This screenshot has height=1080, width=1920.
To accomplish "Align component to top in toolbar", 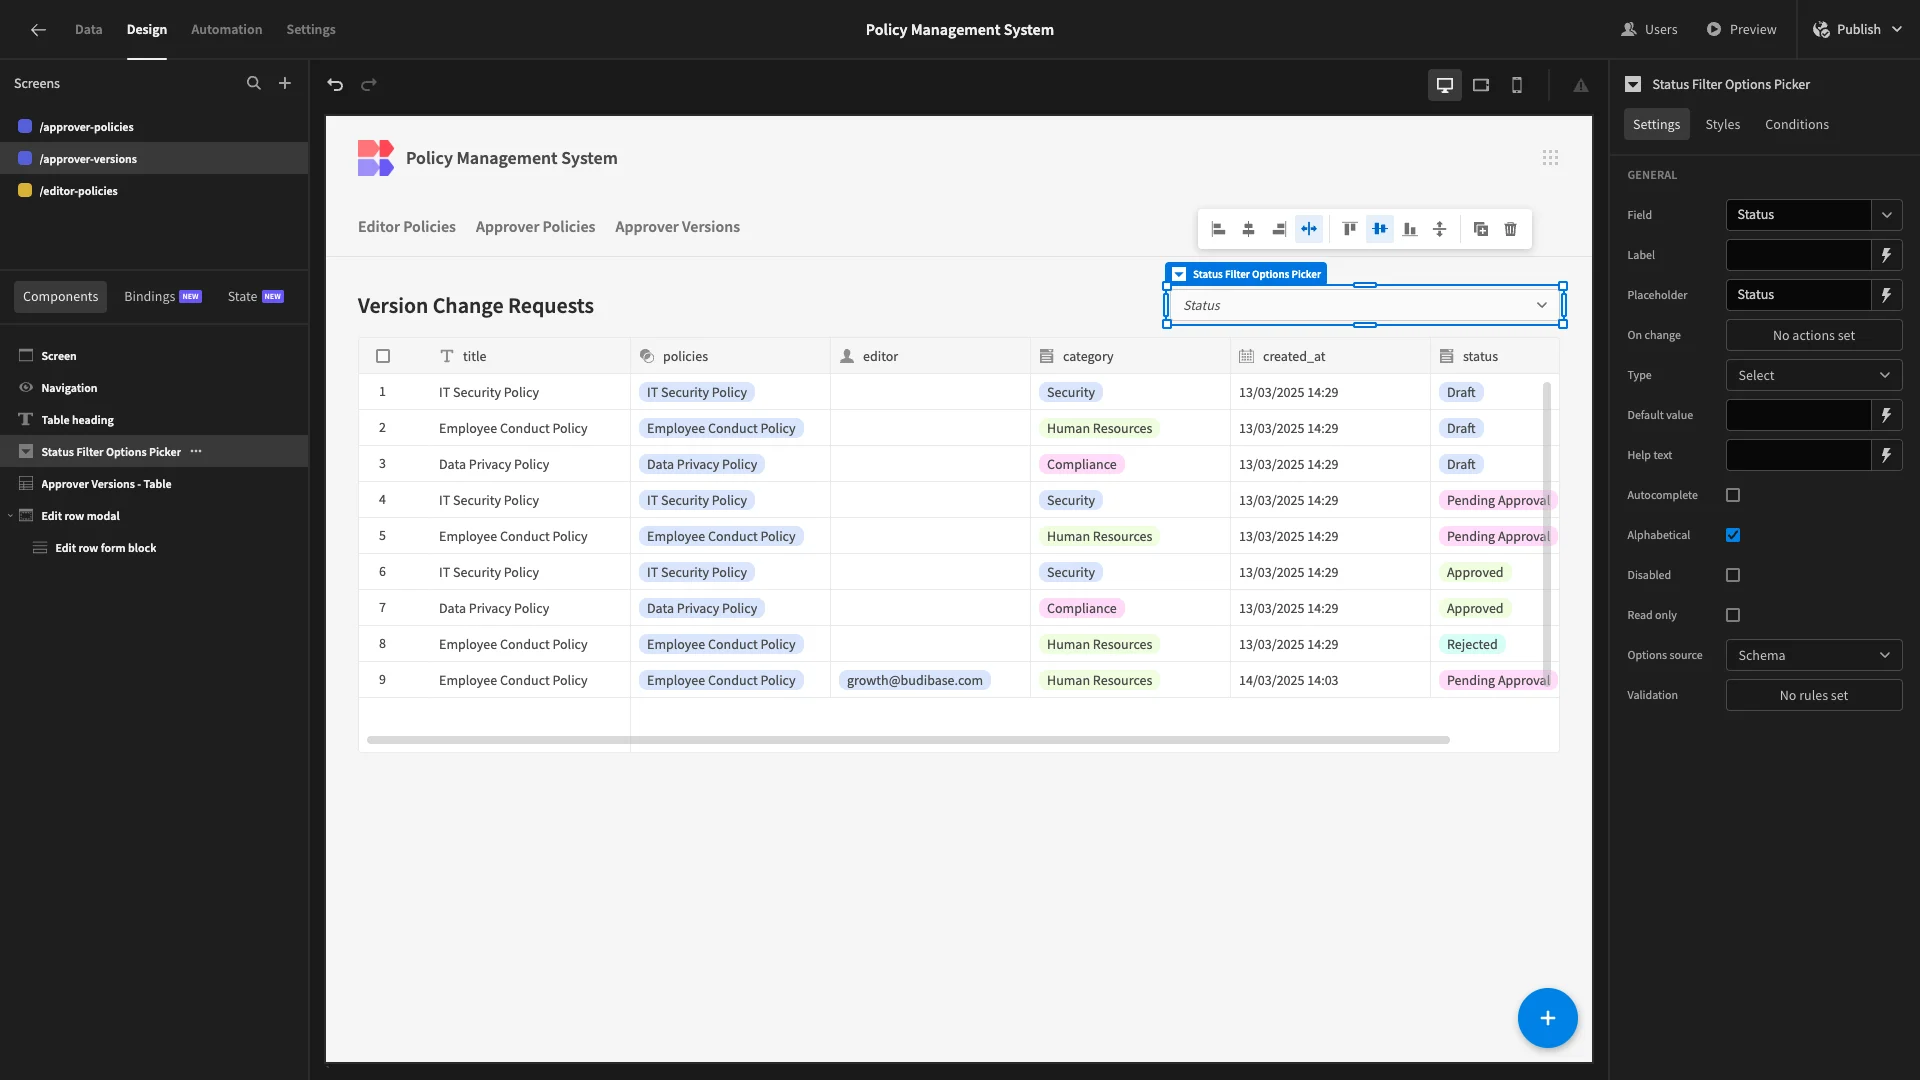I will point(1350,229).
